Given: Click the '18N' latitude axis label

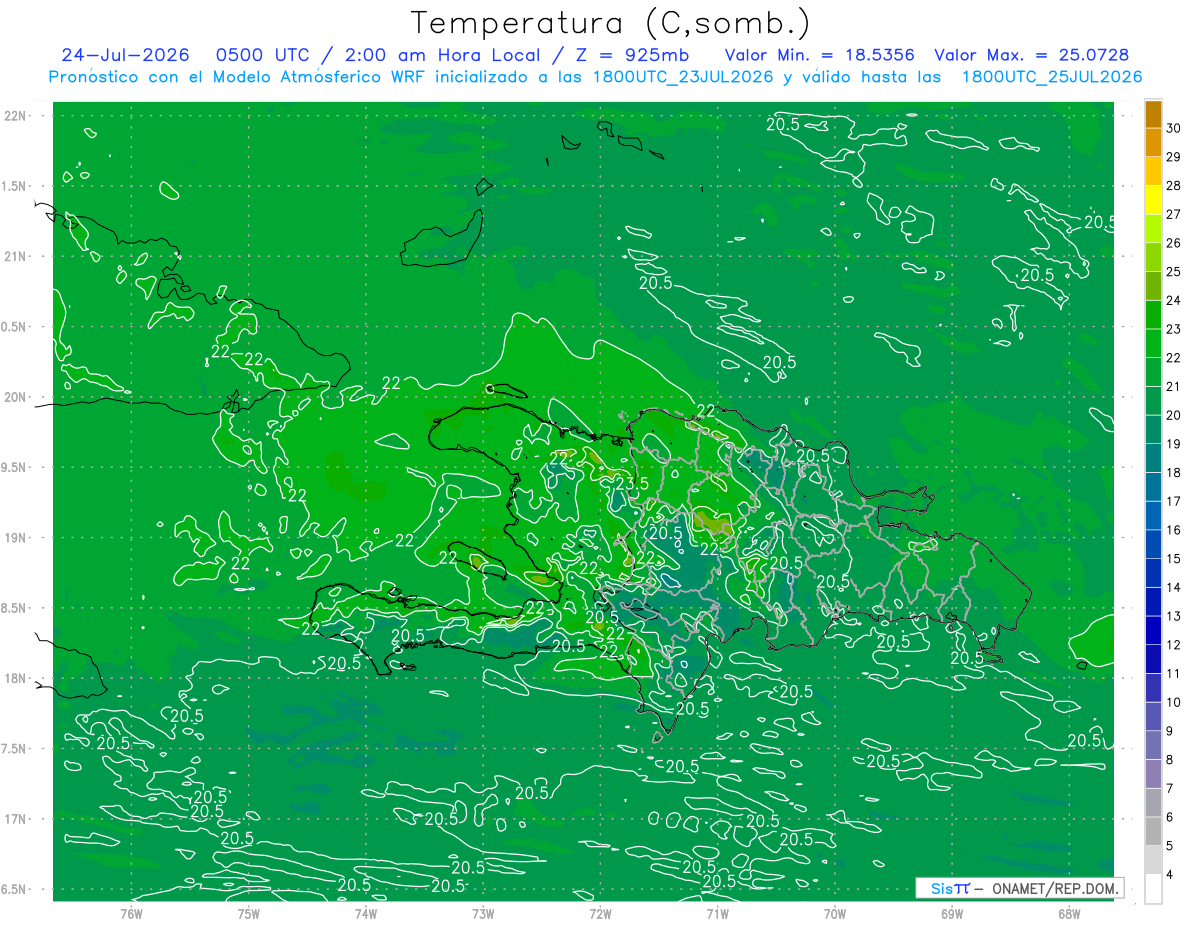Looking at the screenshot, I should pos(16,678).
